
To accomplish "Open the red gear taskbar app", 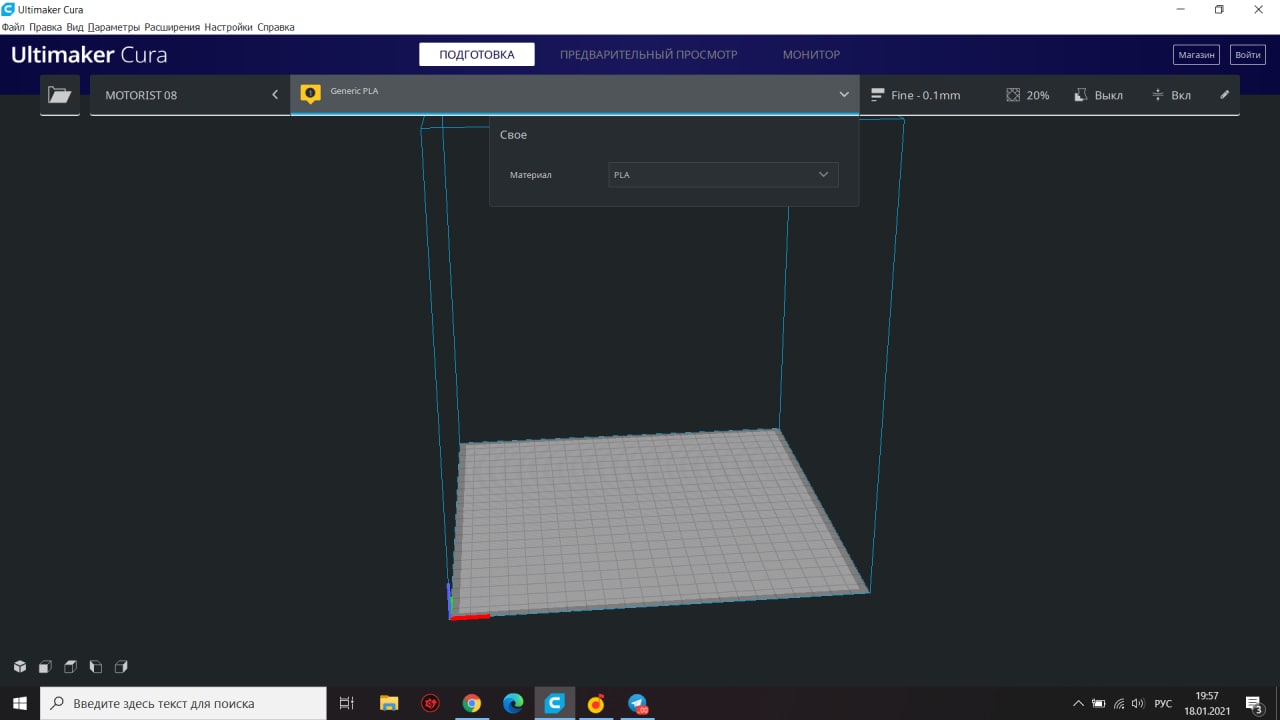I will 431,703.
